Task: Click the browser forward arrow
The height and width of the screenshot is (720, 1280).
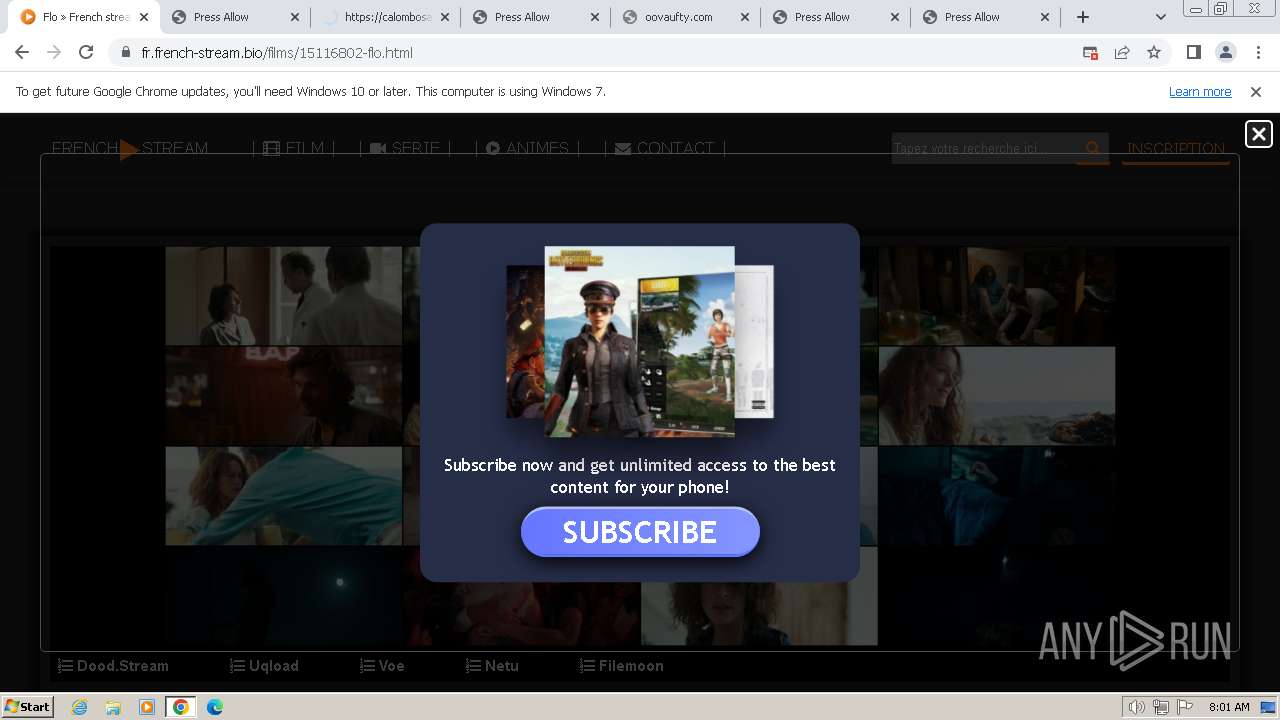Action: pyautogui.click(x=54, y=52)
